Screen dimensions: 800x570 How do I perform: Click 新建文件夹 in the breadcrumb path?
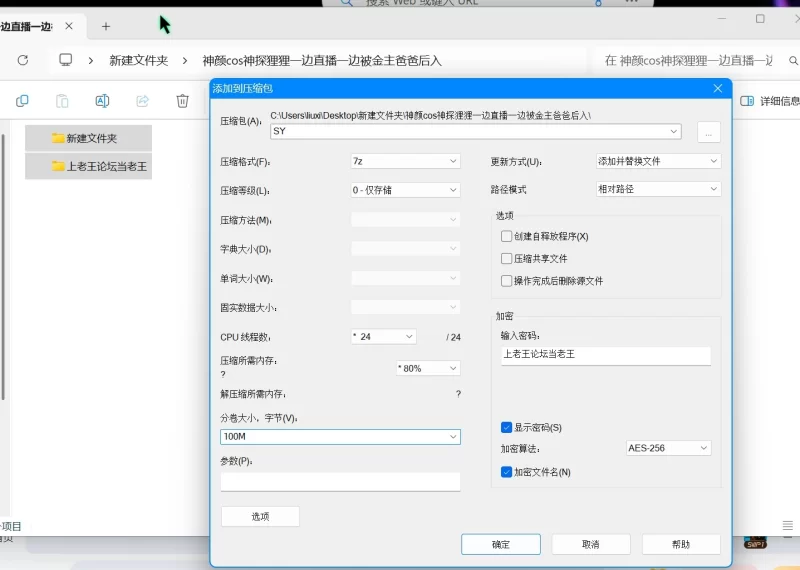pyautogui.click(x=139, y=61)
